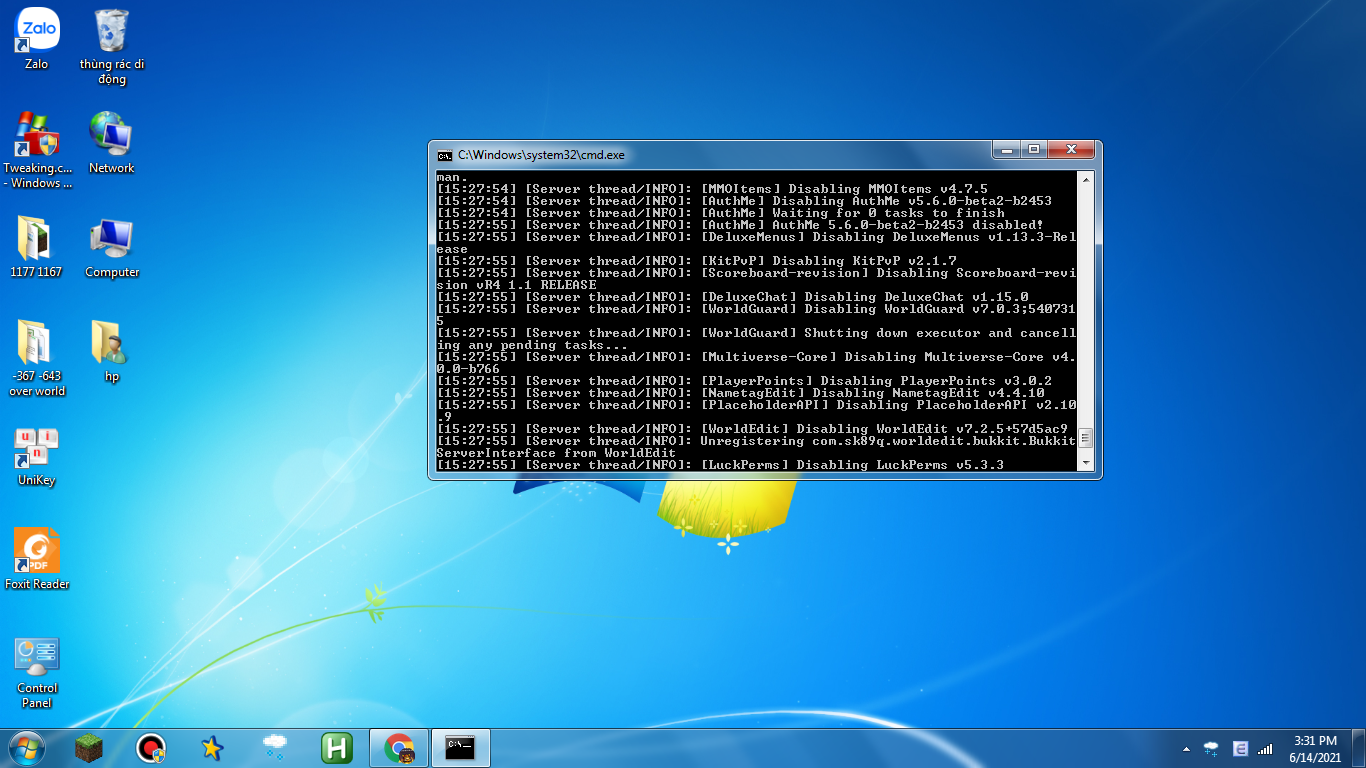The width and height of the screenshot is (1366, 768).
Task: Expand hidden system tray icons arrow
Action: [x=1186, y=748]
